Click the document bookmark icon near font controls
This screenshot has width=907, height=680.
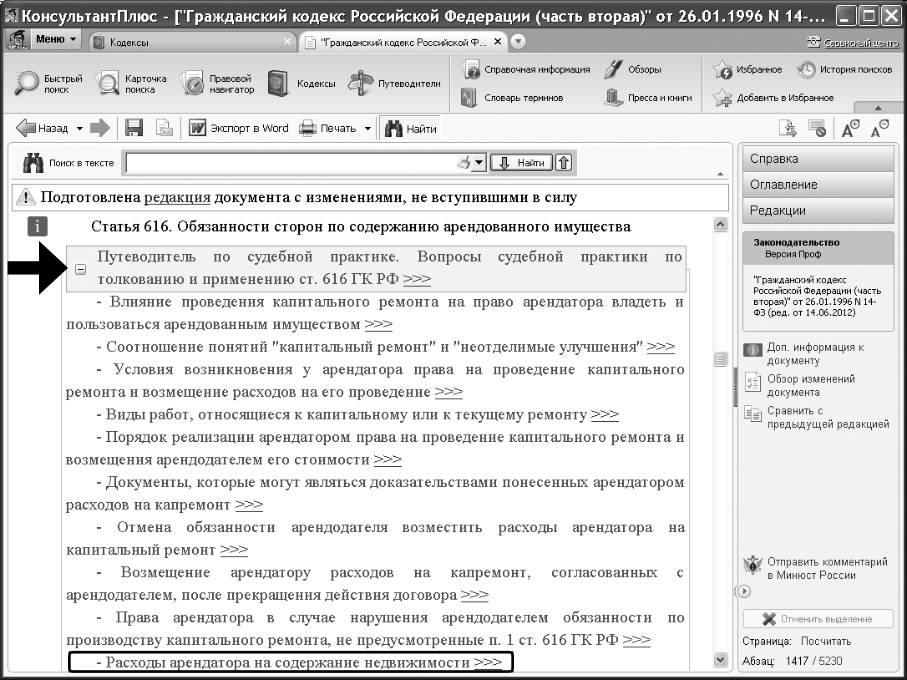788,128
